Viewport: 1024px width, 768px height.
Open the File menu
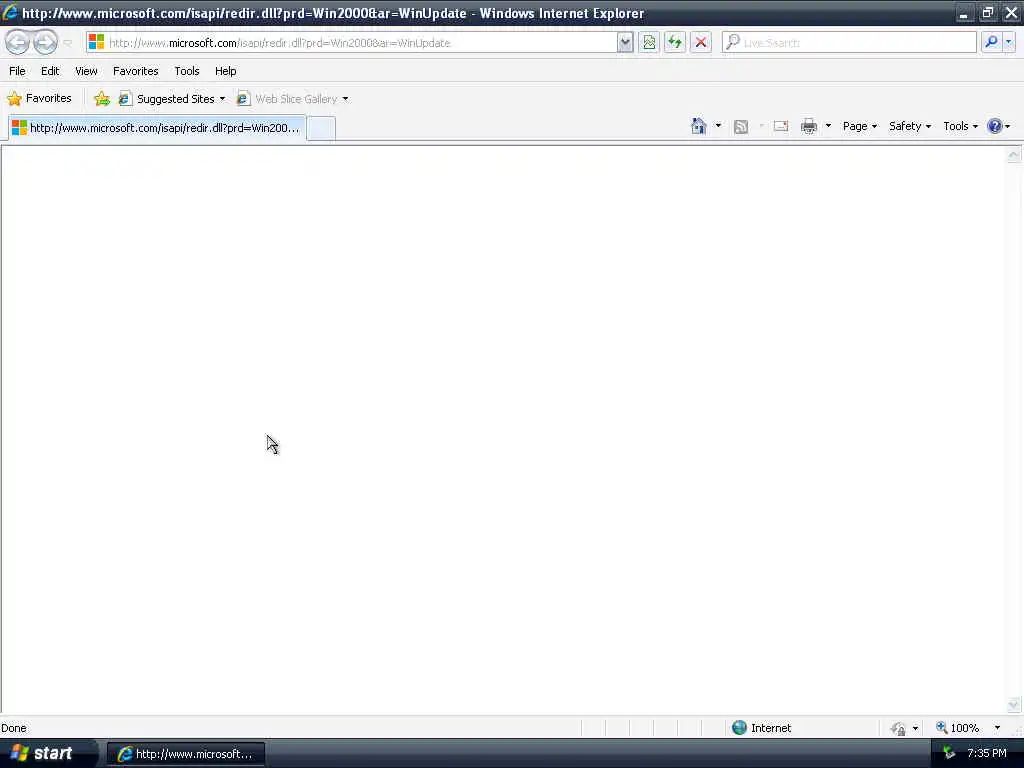point(17,71)
